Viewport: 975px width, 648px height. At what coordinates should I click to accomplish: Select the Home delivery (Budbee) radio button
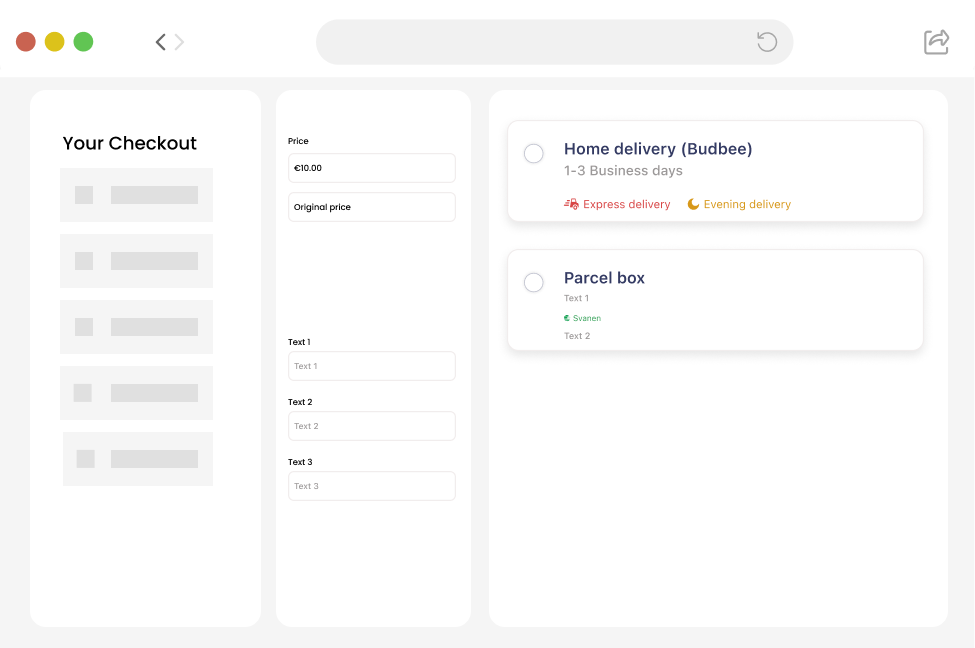(x=534, y=153)
